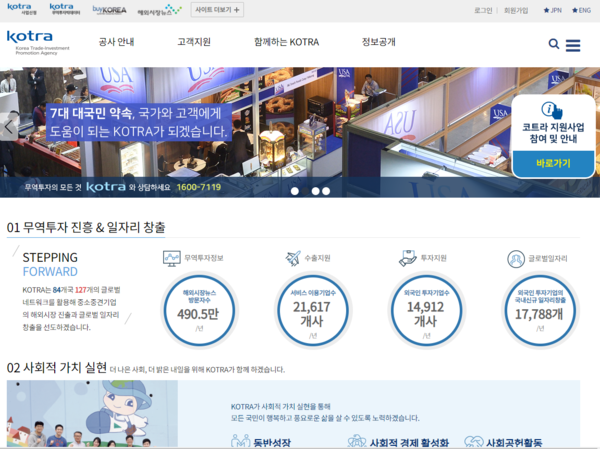Click the 사회적 경제 활성화 icon
600x449 pixels.
click(357, 441)
